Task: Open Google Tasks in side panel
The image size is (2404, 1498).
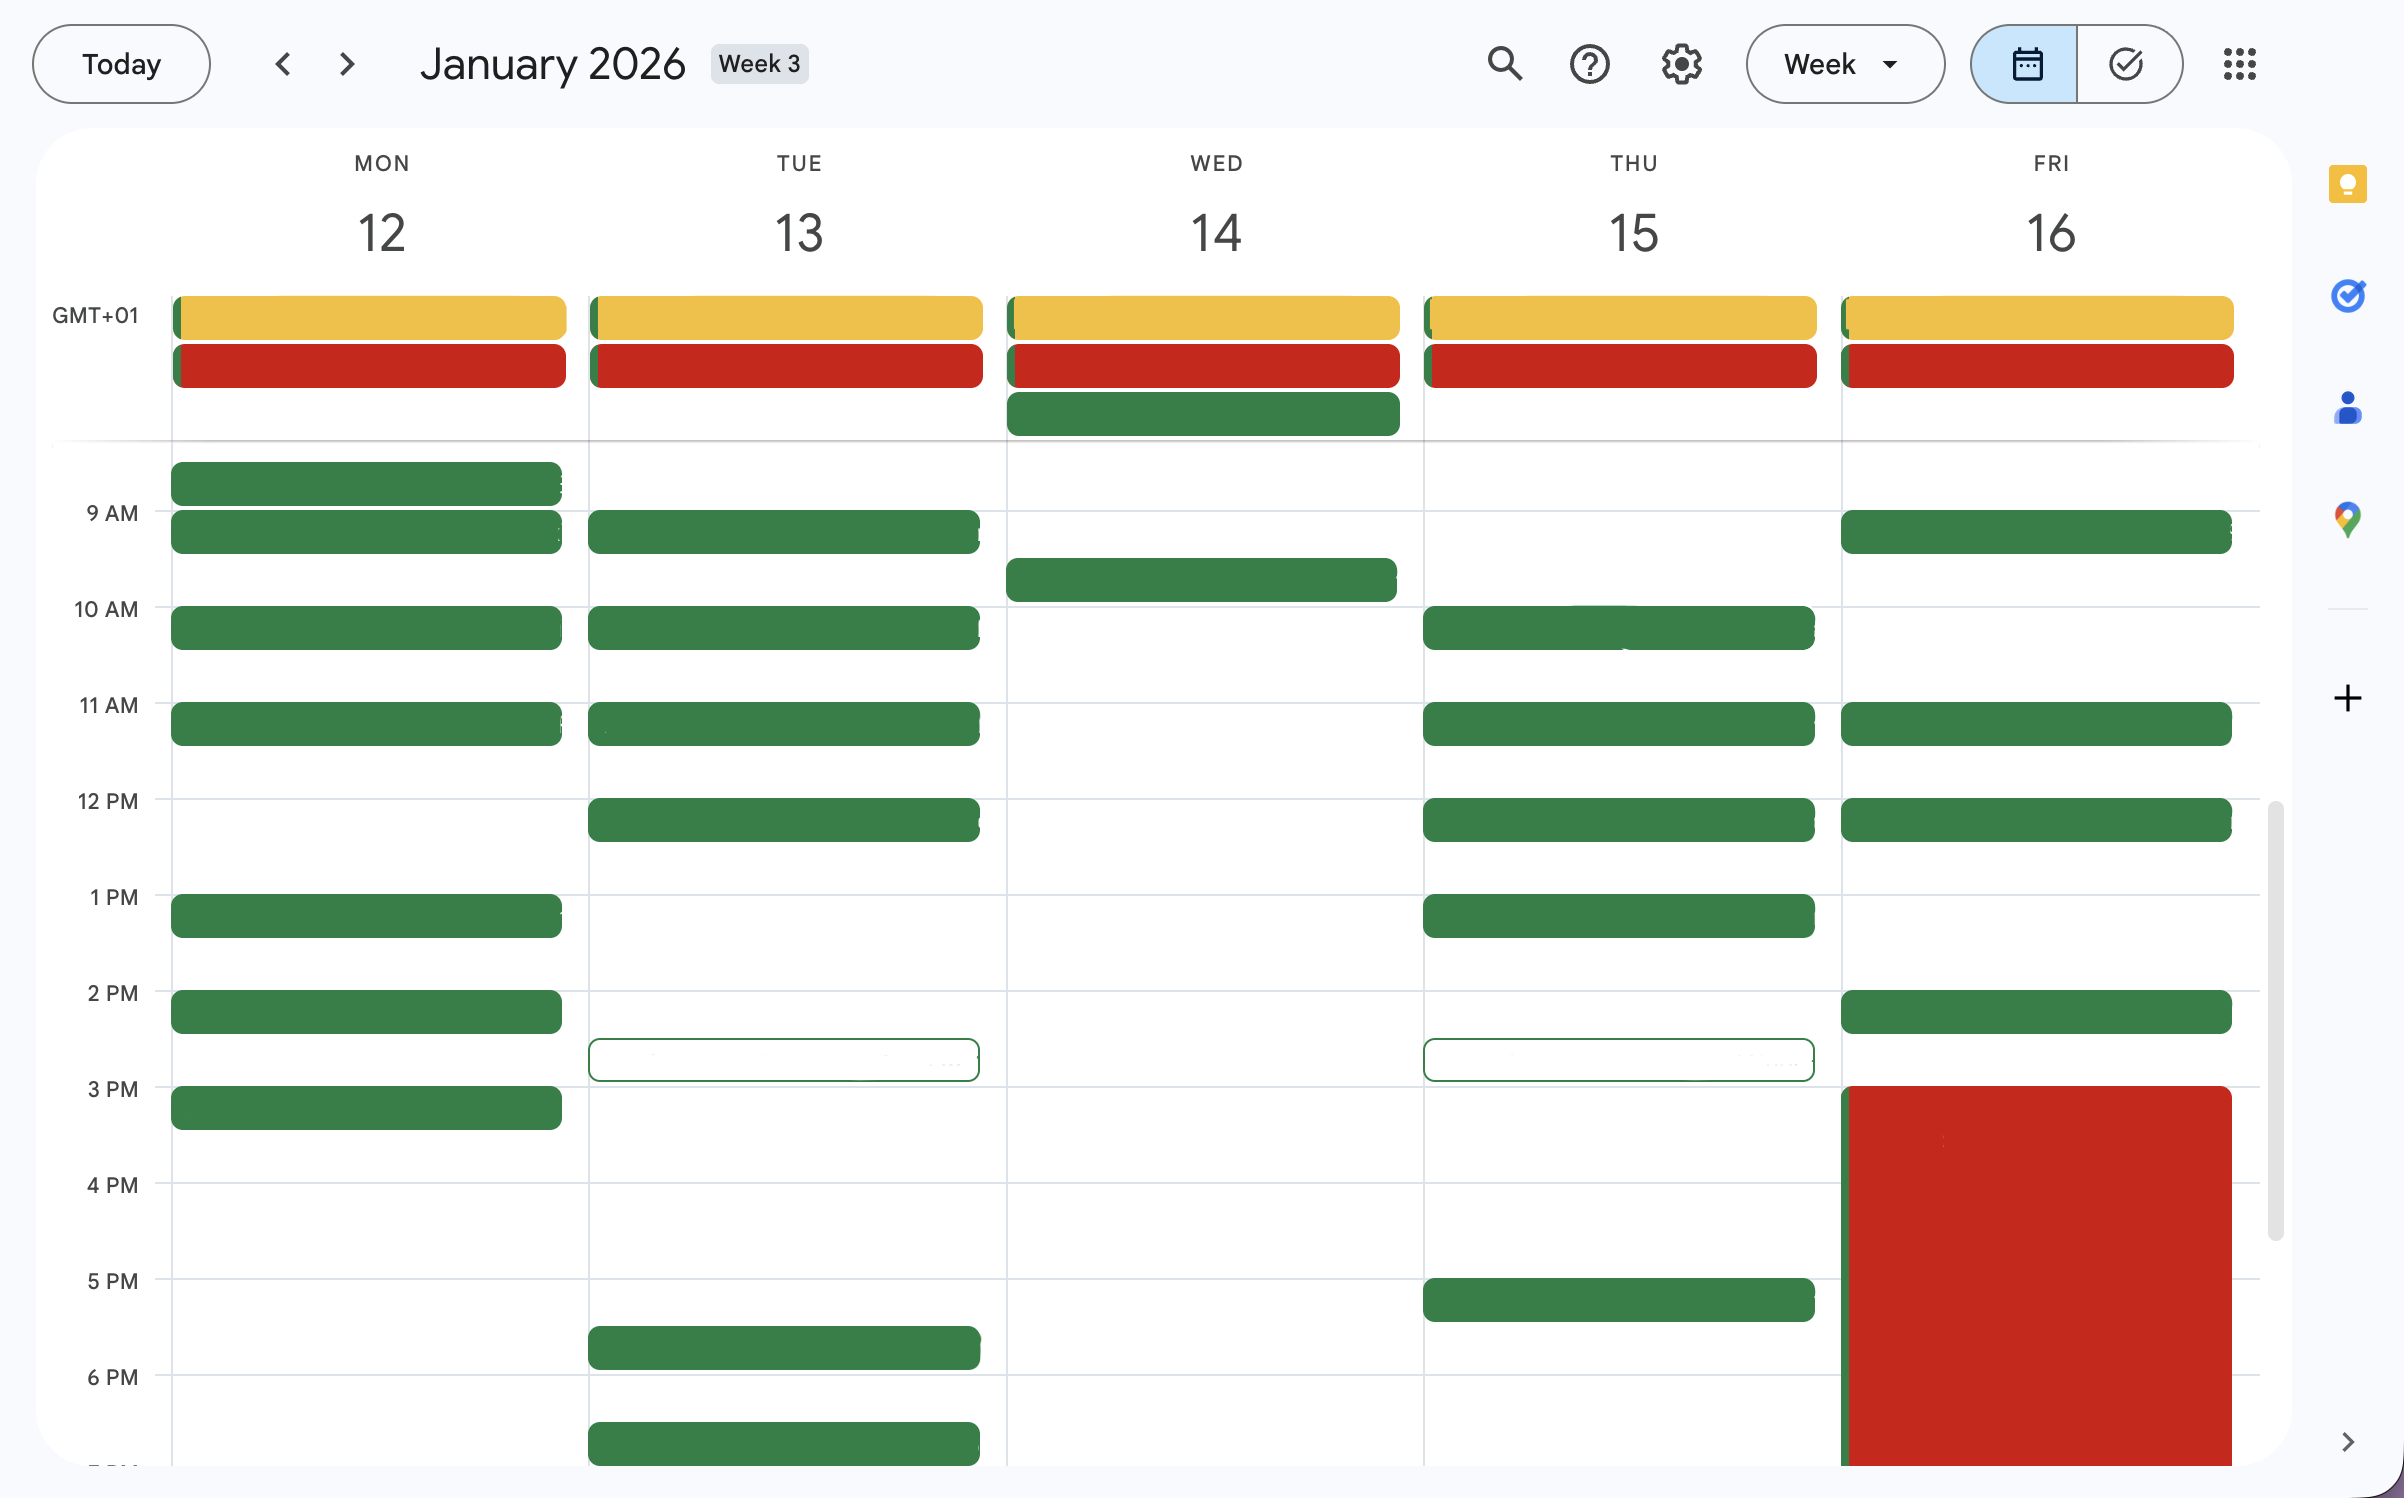Action: tap(2347, 296)
